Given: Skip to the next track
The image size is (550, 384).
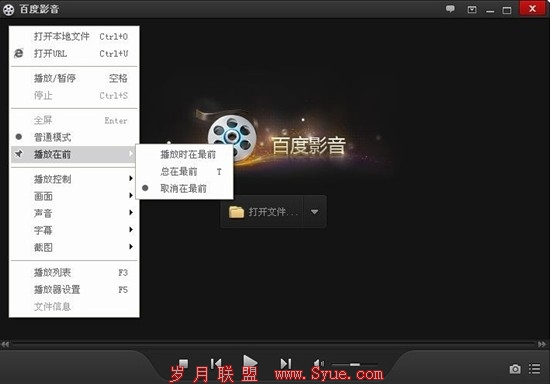Looking at the screenshot, I should 286,364.
